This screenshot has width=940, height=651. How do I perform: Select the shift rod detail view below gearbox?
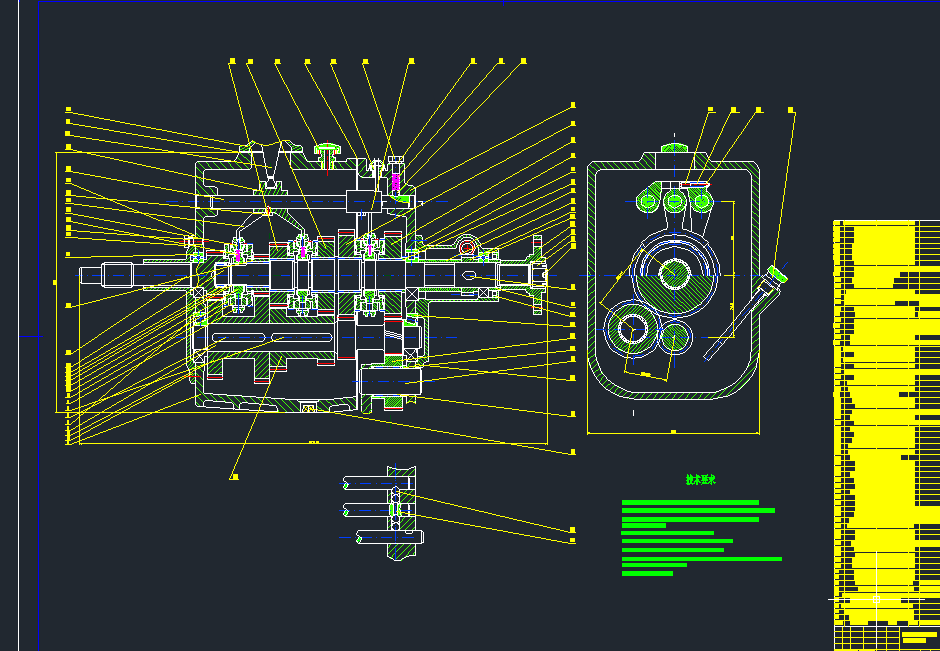383,513
